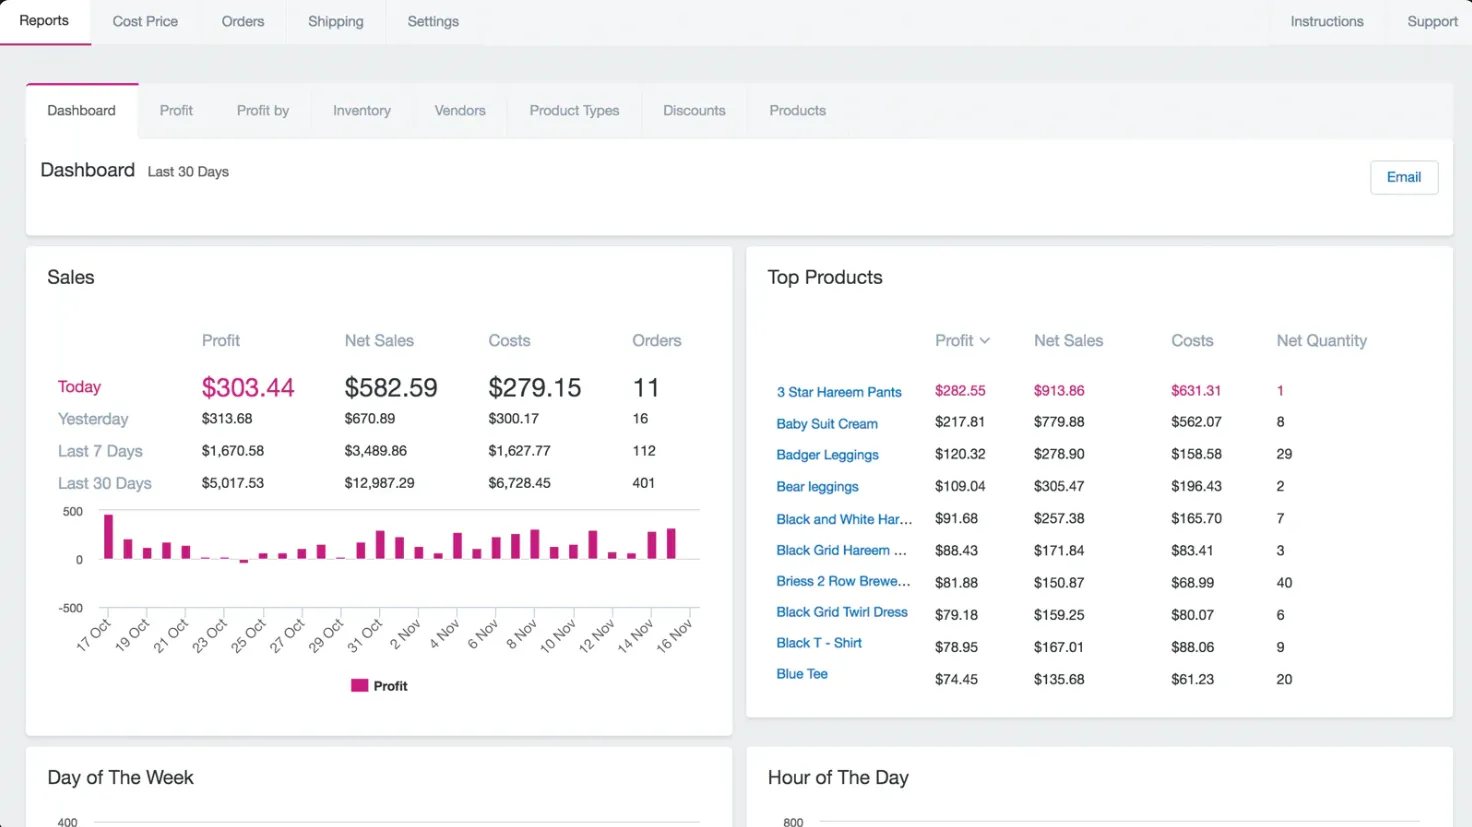Select the Dashboard sub-tab
The height and width of the screenshot is (827, 1472).
coord(82,111)
